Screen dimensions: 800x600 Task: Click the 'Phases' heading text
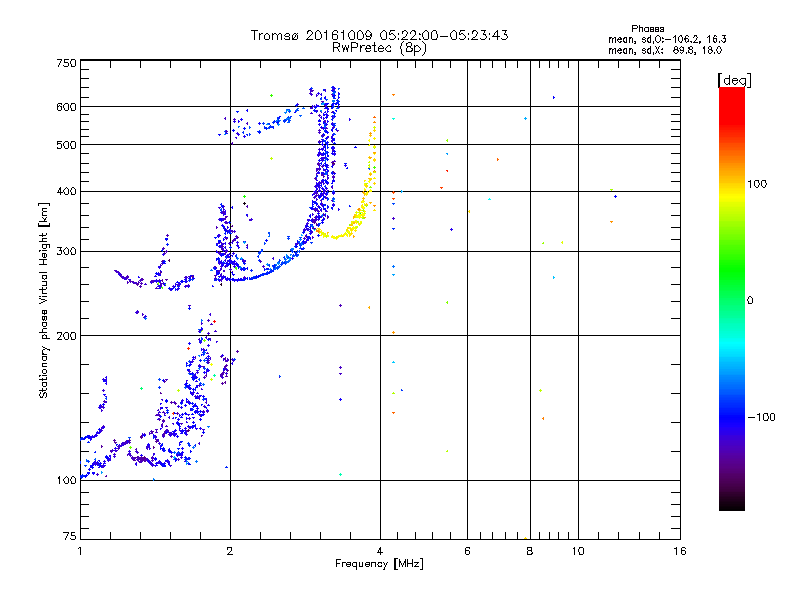point(647,29)
